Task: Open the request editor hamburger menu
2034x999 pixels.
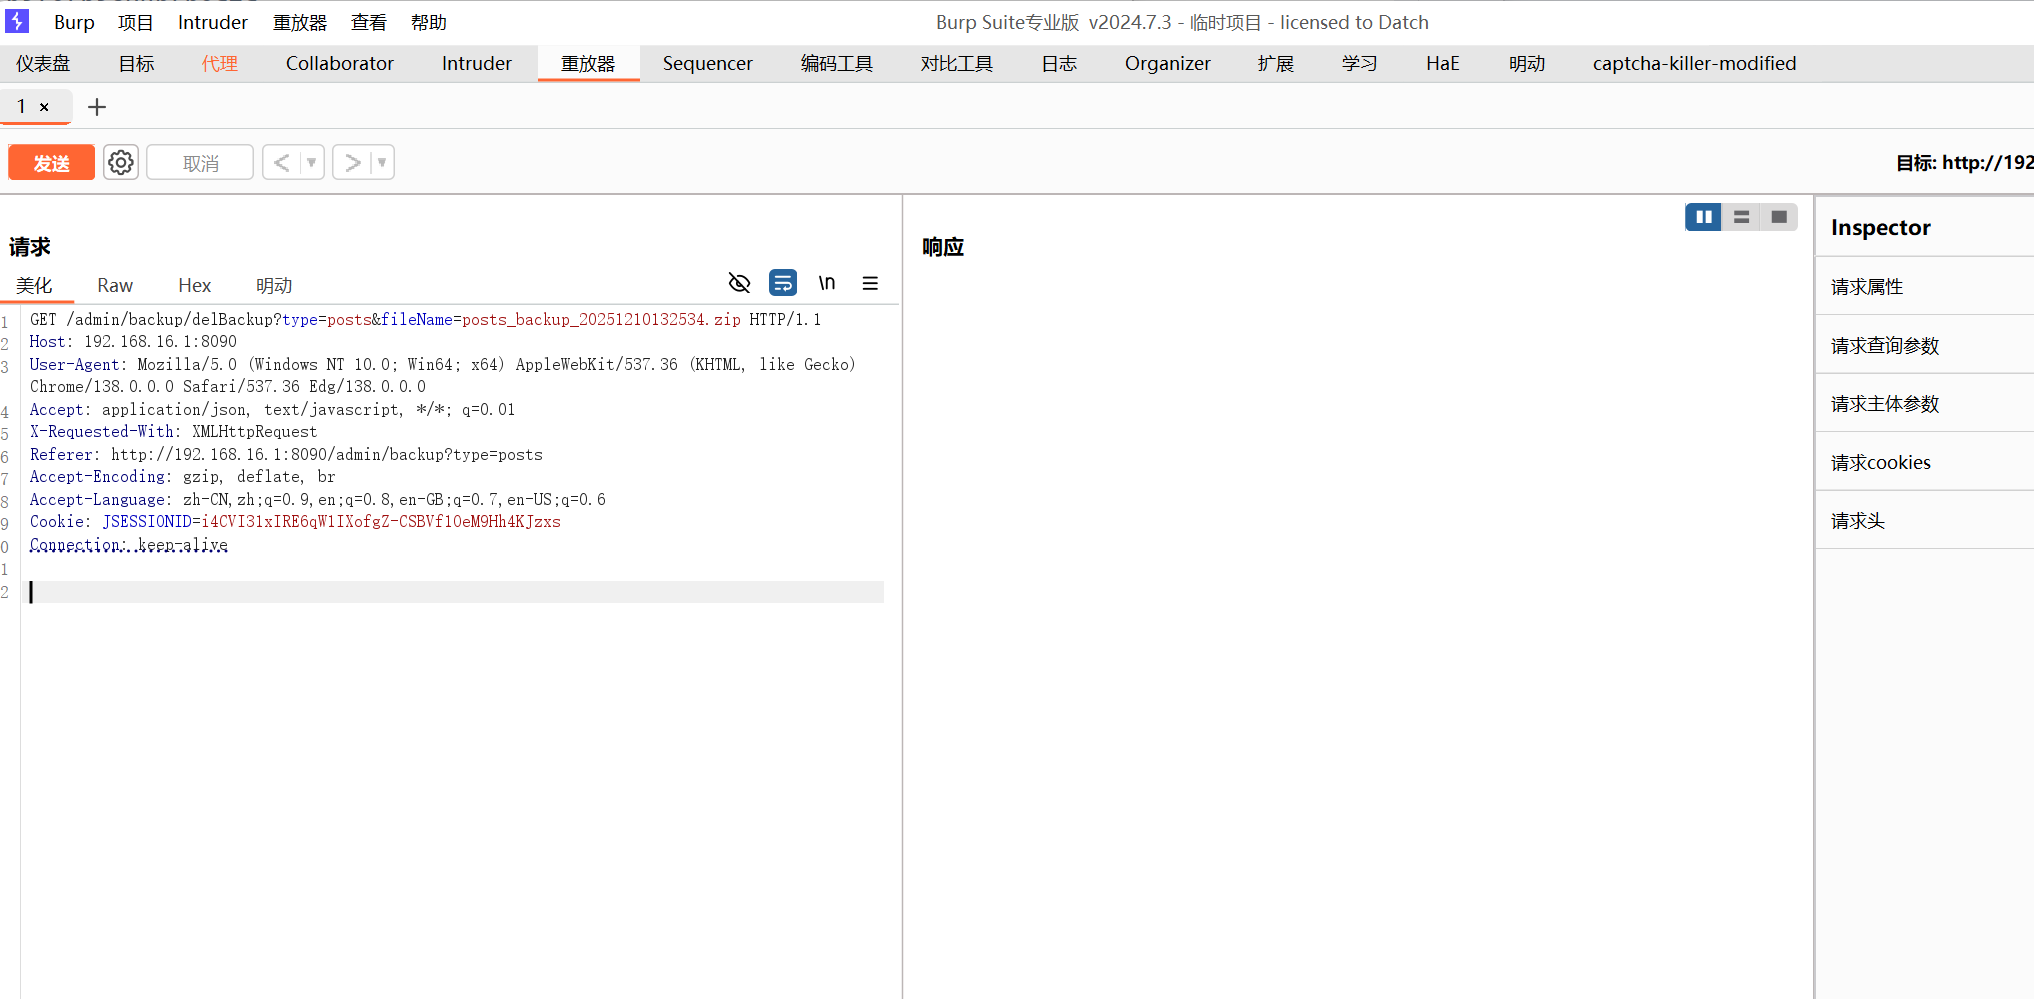Action: (870, 284)
